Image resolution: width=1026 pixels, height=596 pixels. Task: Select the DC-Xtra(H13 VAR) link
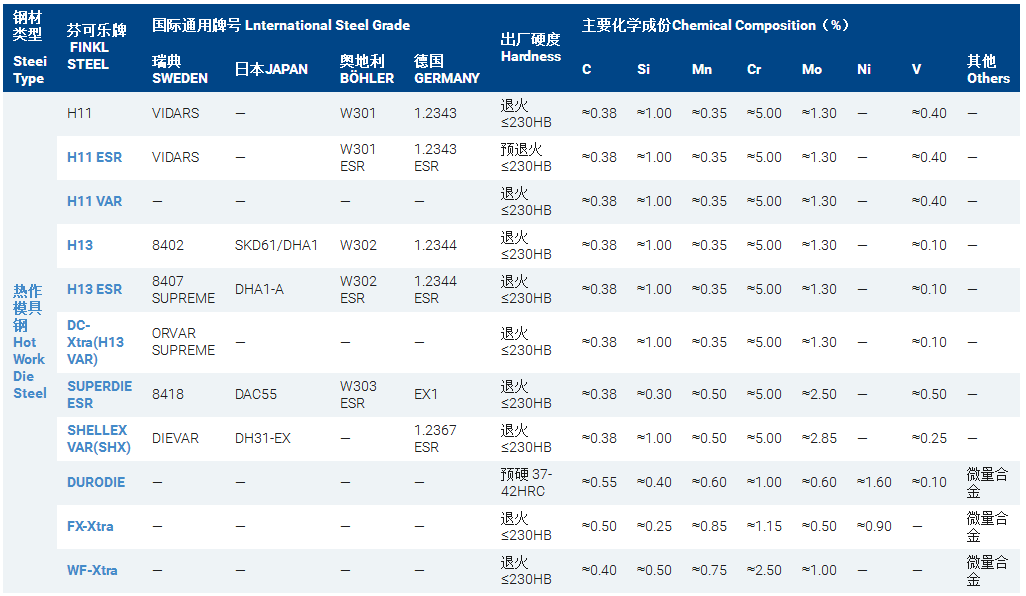point(96,342)
